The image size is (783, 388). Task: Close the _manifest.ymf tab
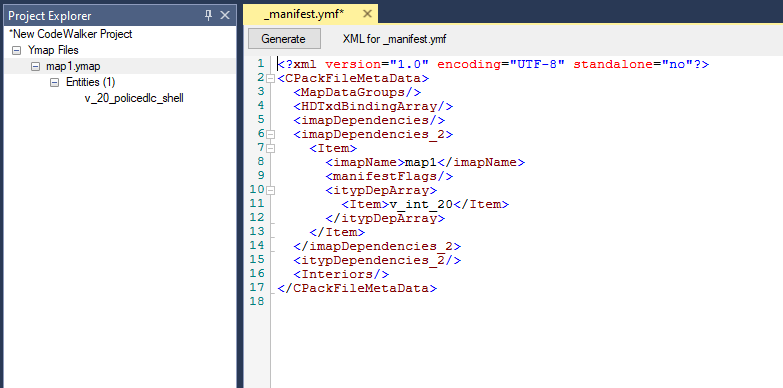[368, 14]
